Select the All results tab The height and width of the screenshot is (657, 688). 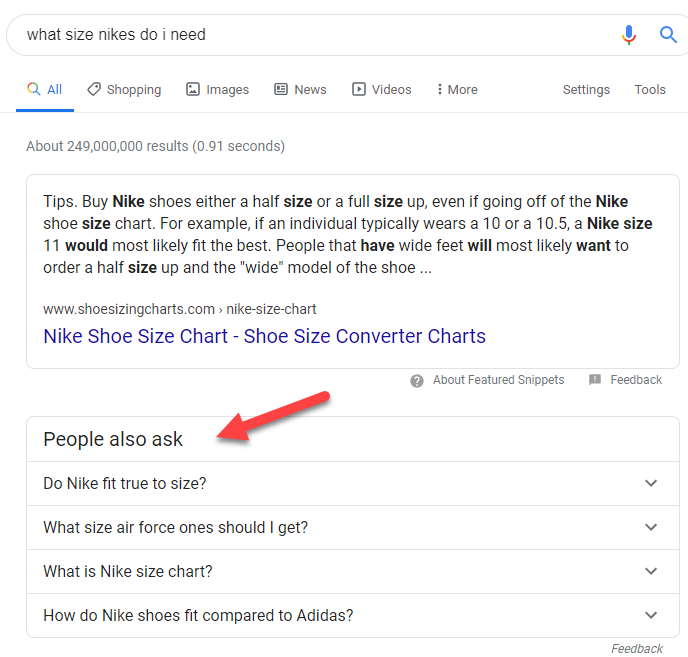(45, 90)
